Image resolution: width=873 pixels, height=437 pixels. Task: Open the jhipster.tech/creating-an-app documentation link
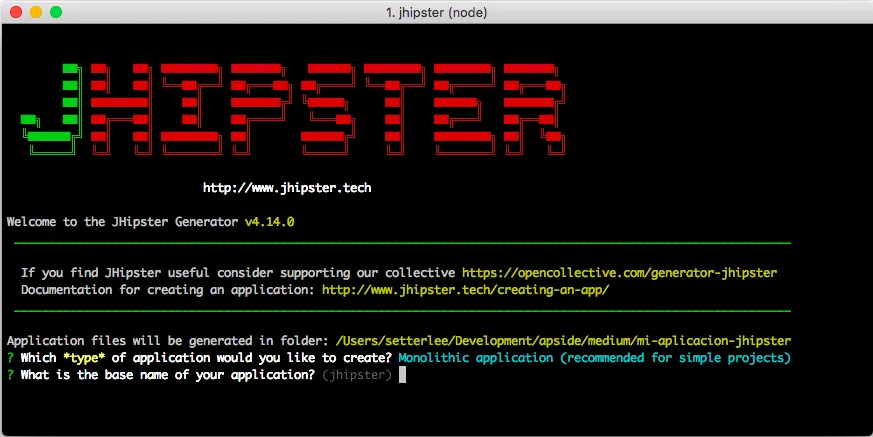click(465, 289)
